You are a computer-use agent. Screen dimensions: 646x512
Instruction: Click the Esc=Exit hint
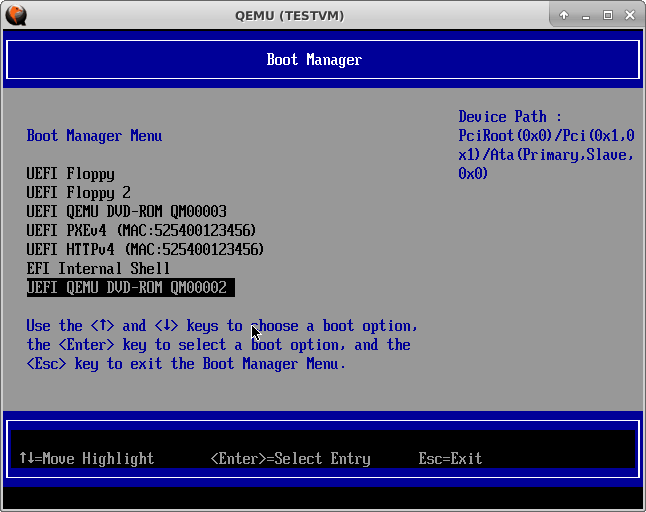[x=450, y=458]
